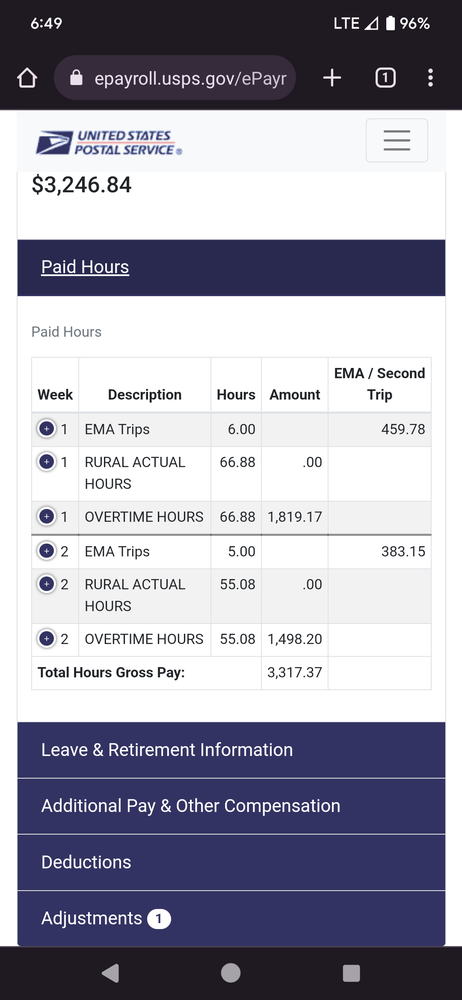Screen dimensions: 462x1000
Task: Tap the EMA / Second Trip column header
Action: pos(380,384)
